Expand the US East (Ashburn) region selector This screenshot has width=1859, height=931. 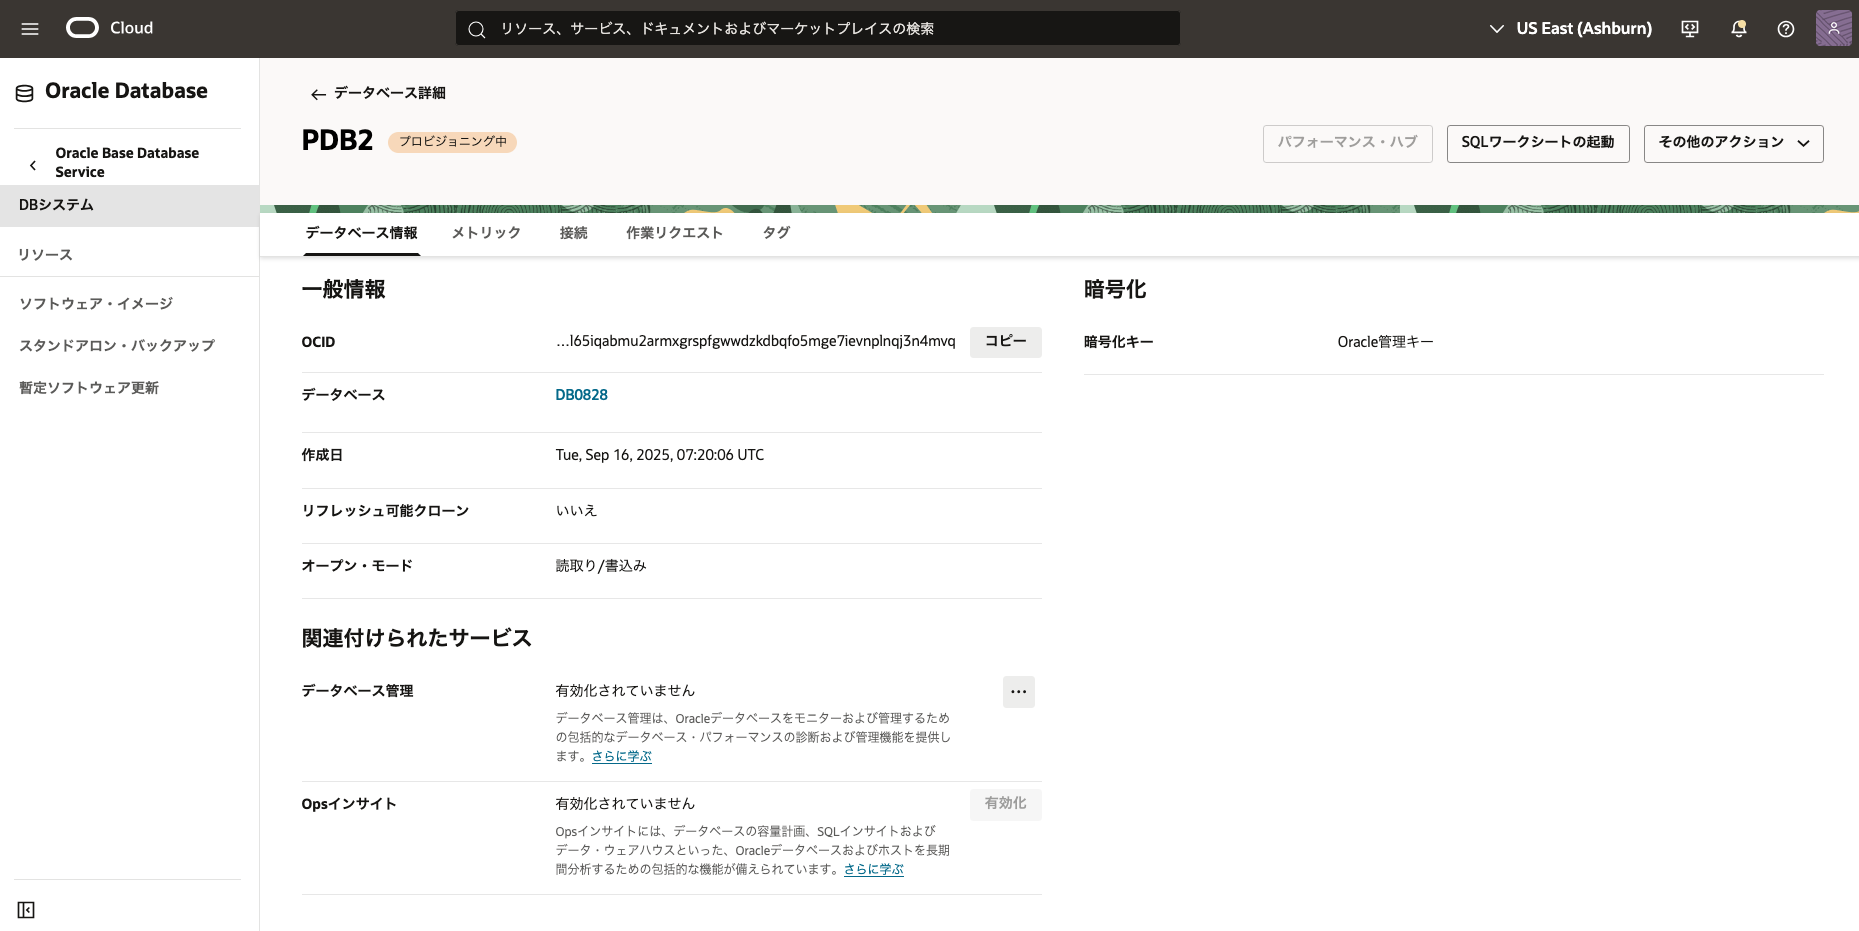1570,29
